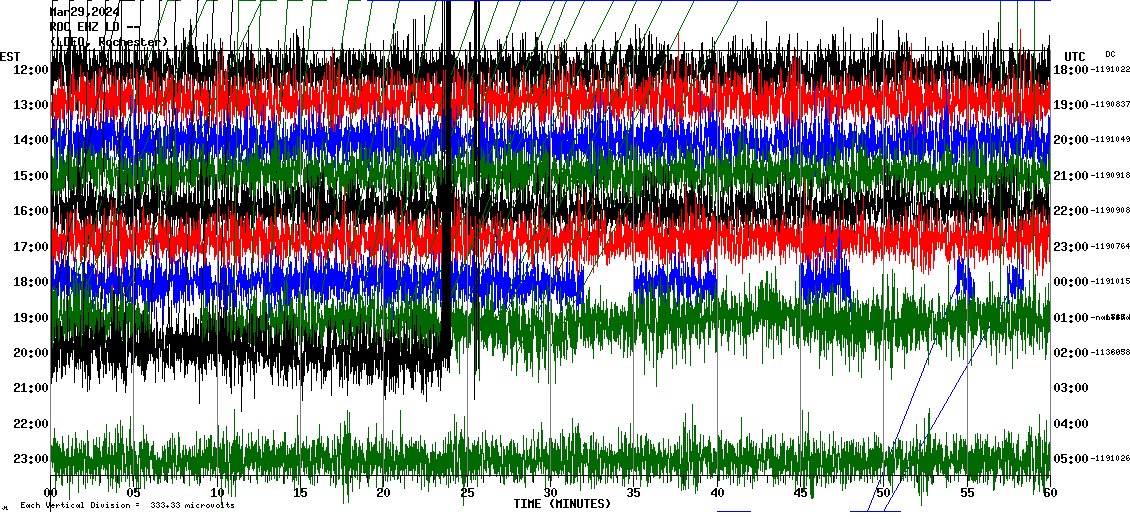Select the 45 minute tick label
The height and width of the screenshot is (519, 1130).
click(800, 493)
